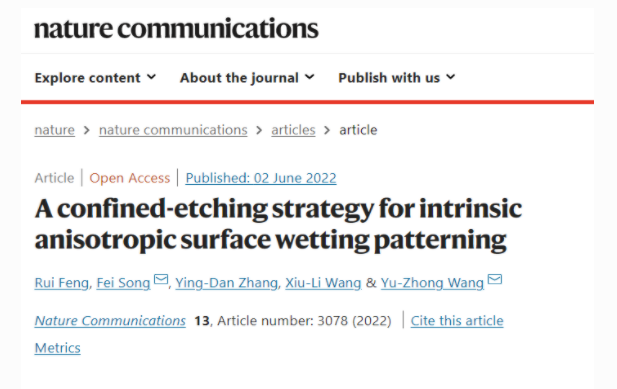Click the email icon next to Fei Song
The image size is (617, 389).
click(161, 279)
